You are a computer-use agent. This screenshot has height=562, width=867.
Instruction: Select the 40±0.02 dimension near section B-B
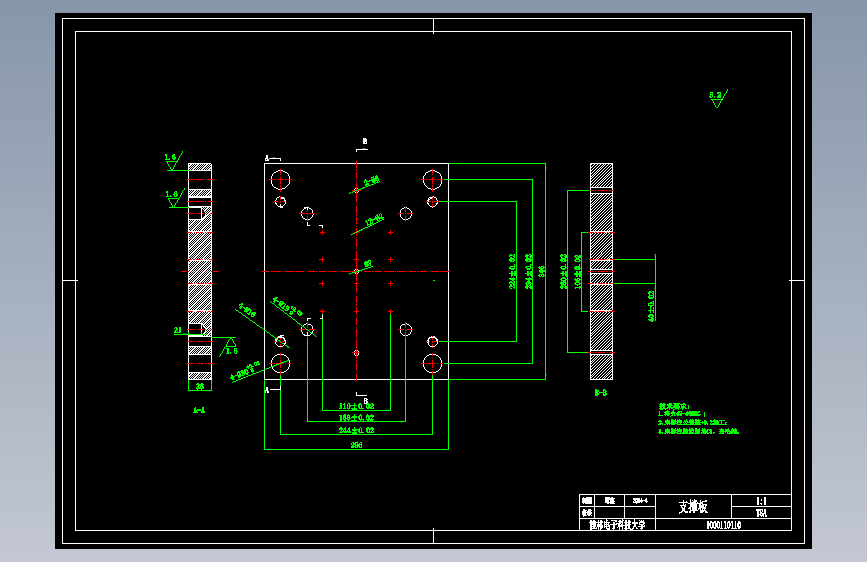pos(651,306)
